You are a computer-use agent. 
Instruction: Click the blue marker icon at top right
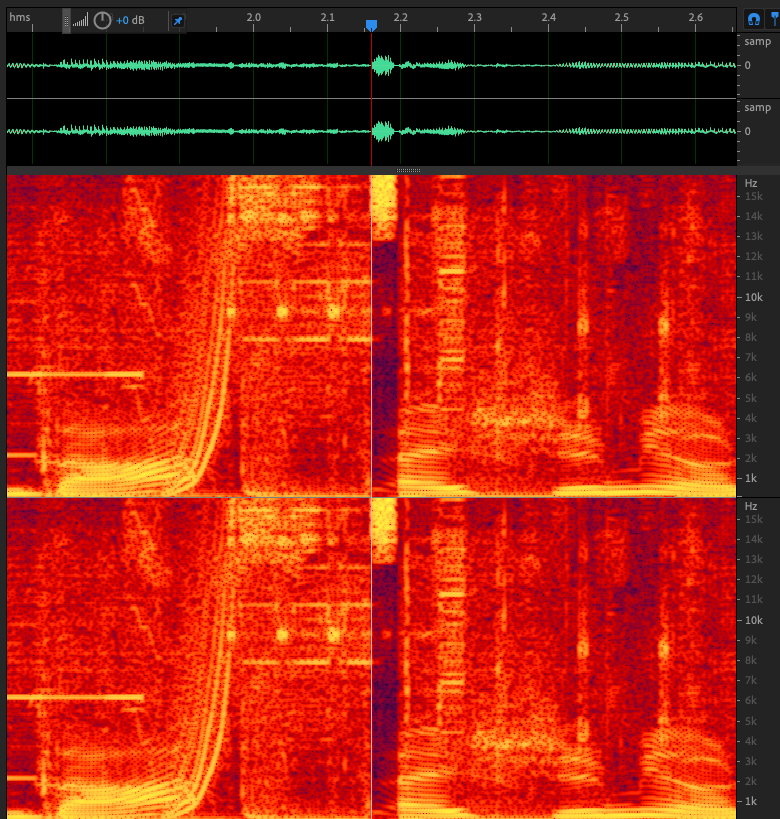click(x=775, y=19)
